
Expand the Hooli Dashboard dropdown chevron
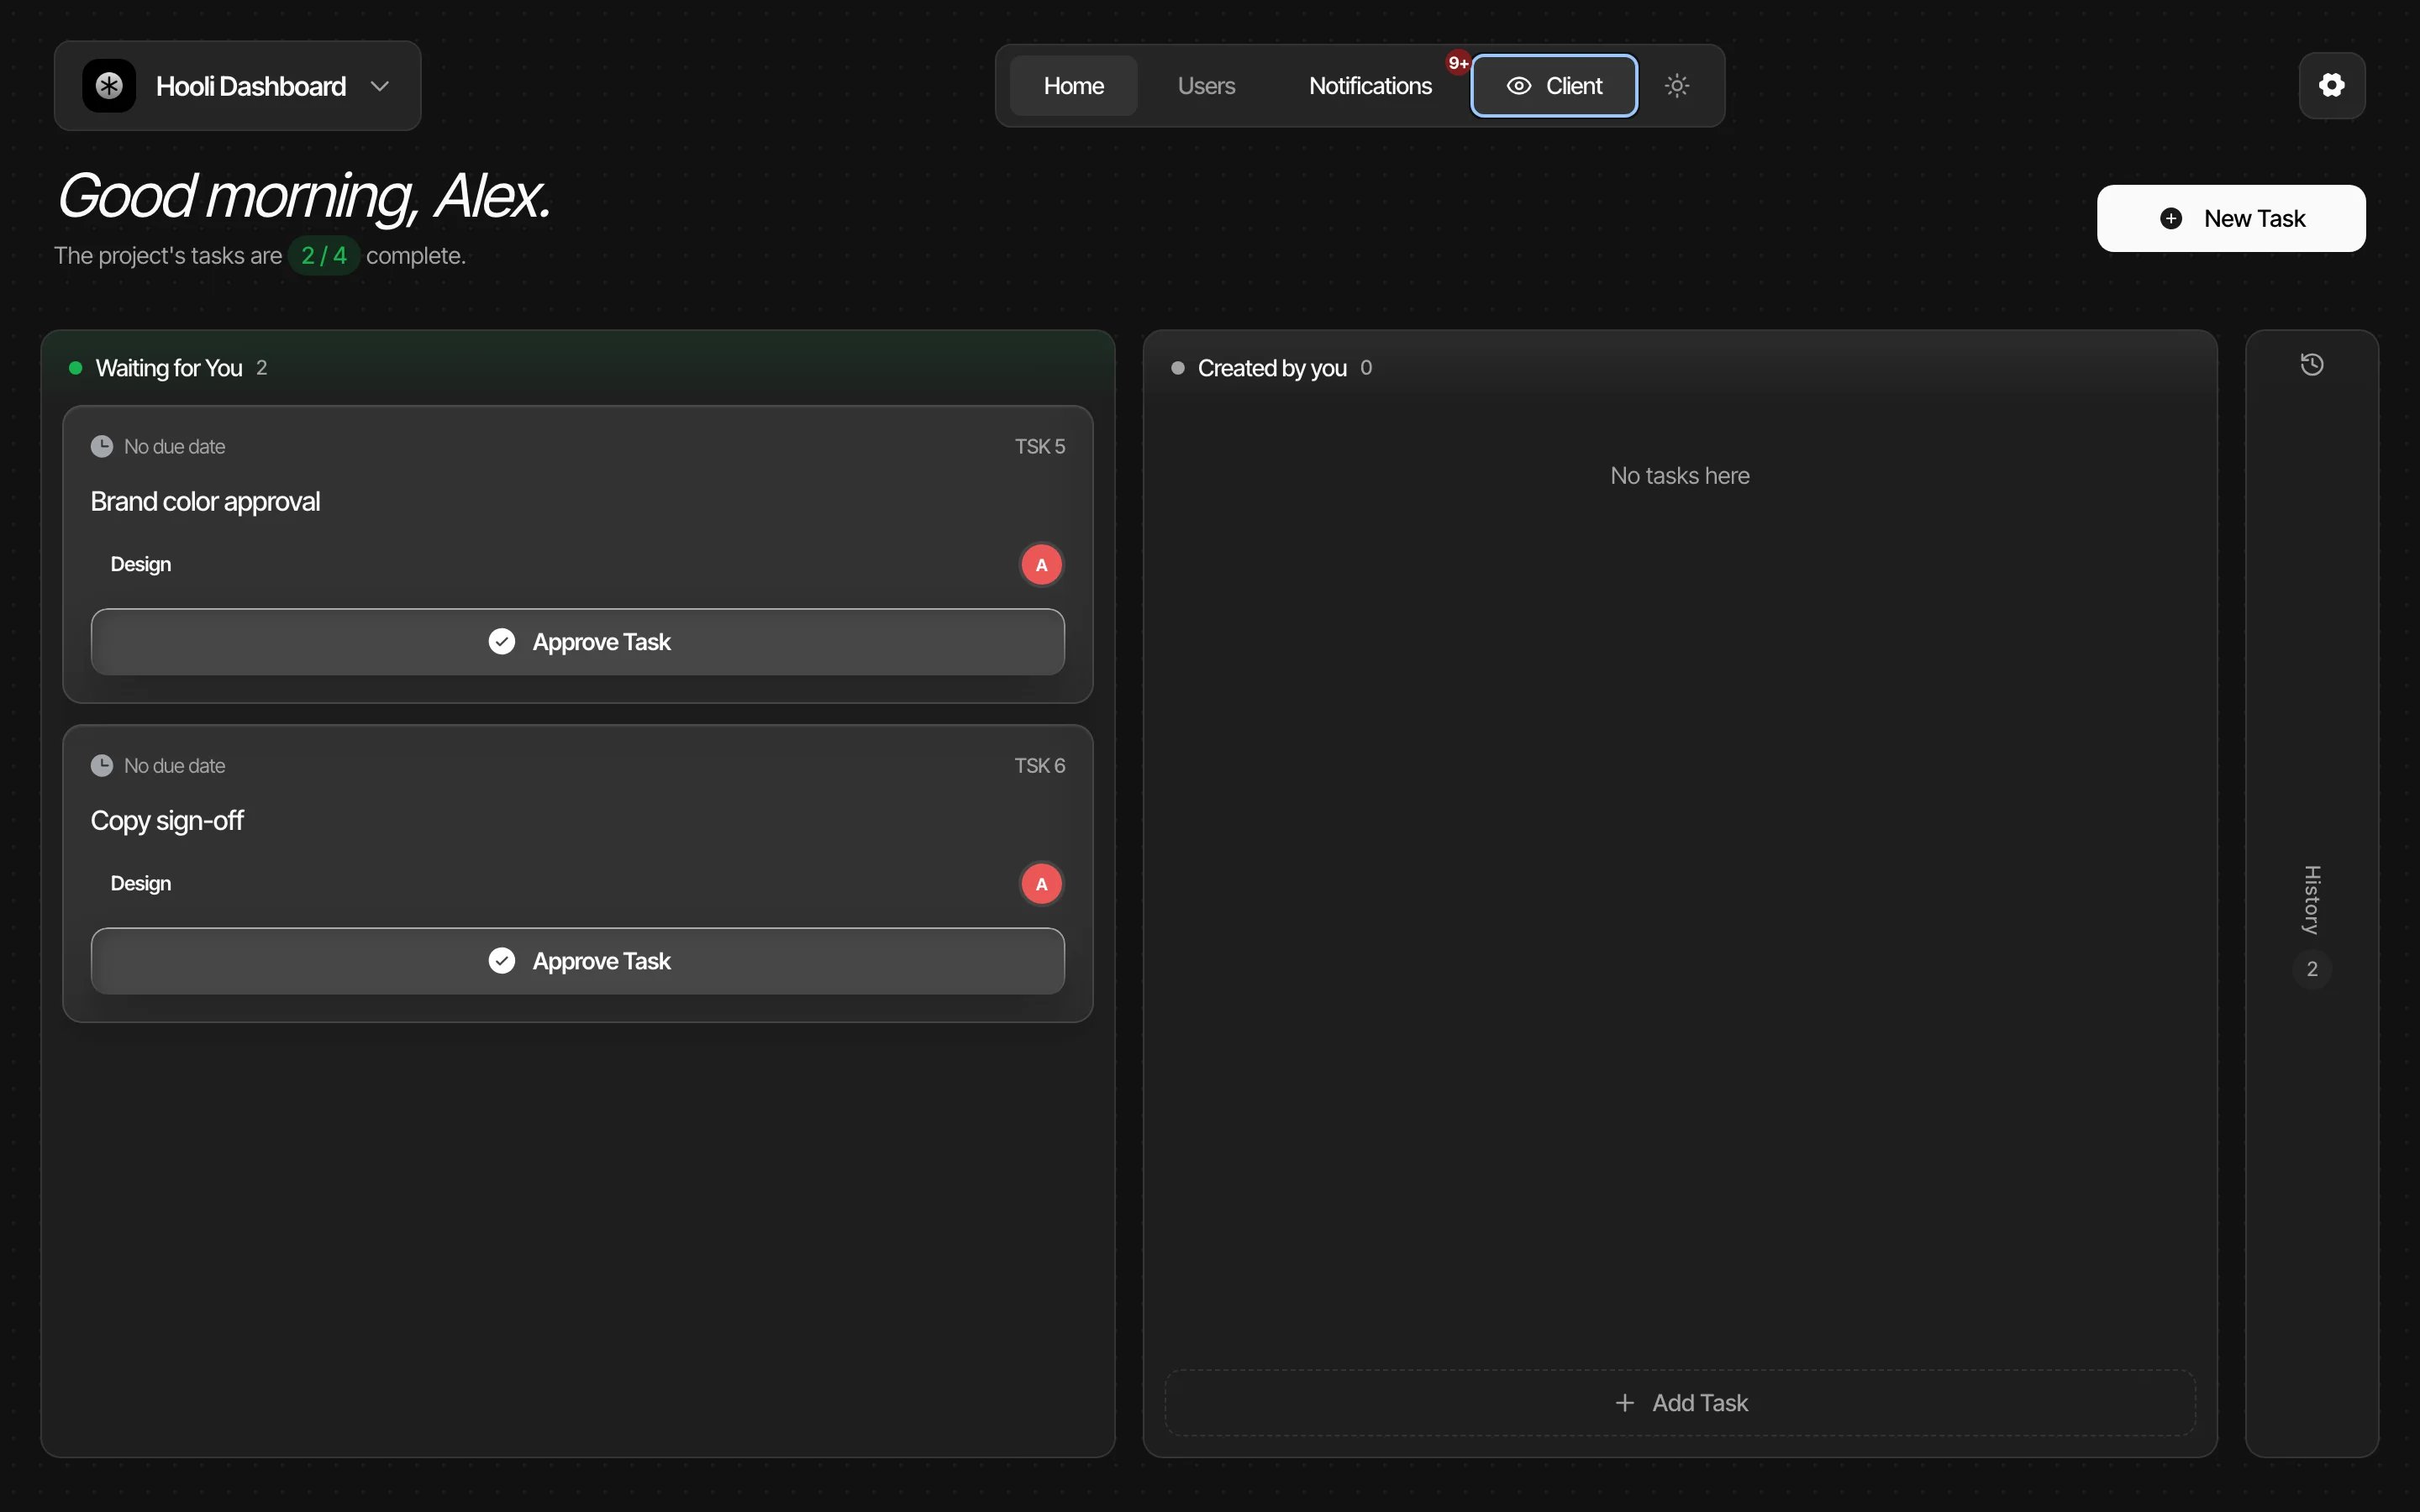[x=380, y=86]
